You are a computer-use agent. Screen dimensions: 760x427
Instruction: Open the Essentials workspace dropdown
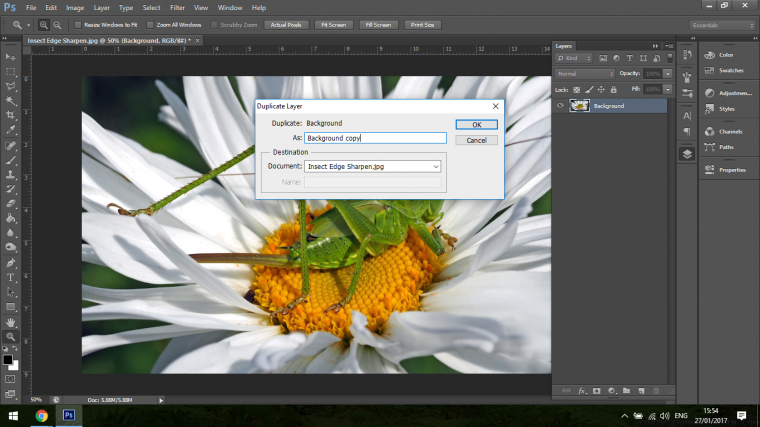coord(722,25)
